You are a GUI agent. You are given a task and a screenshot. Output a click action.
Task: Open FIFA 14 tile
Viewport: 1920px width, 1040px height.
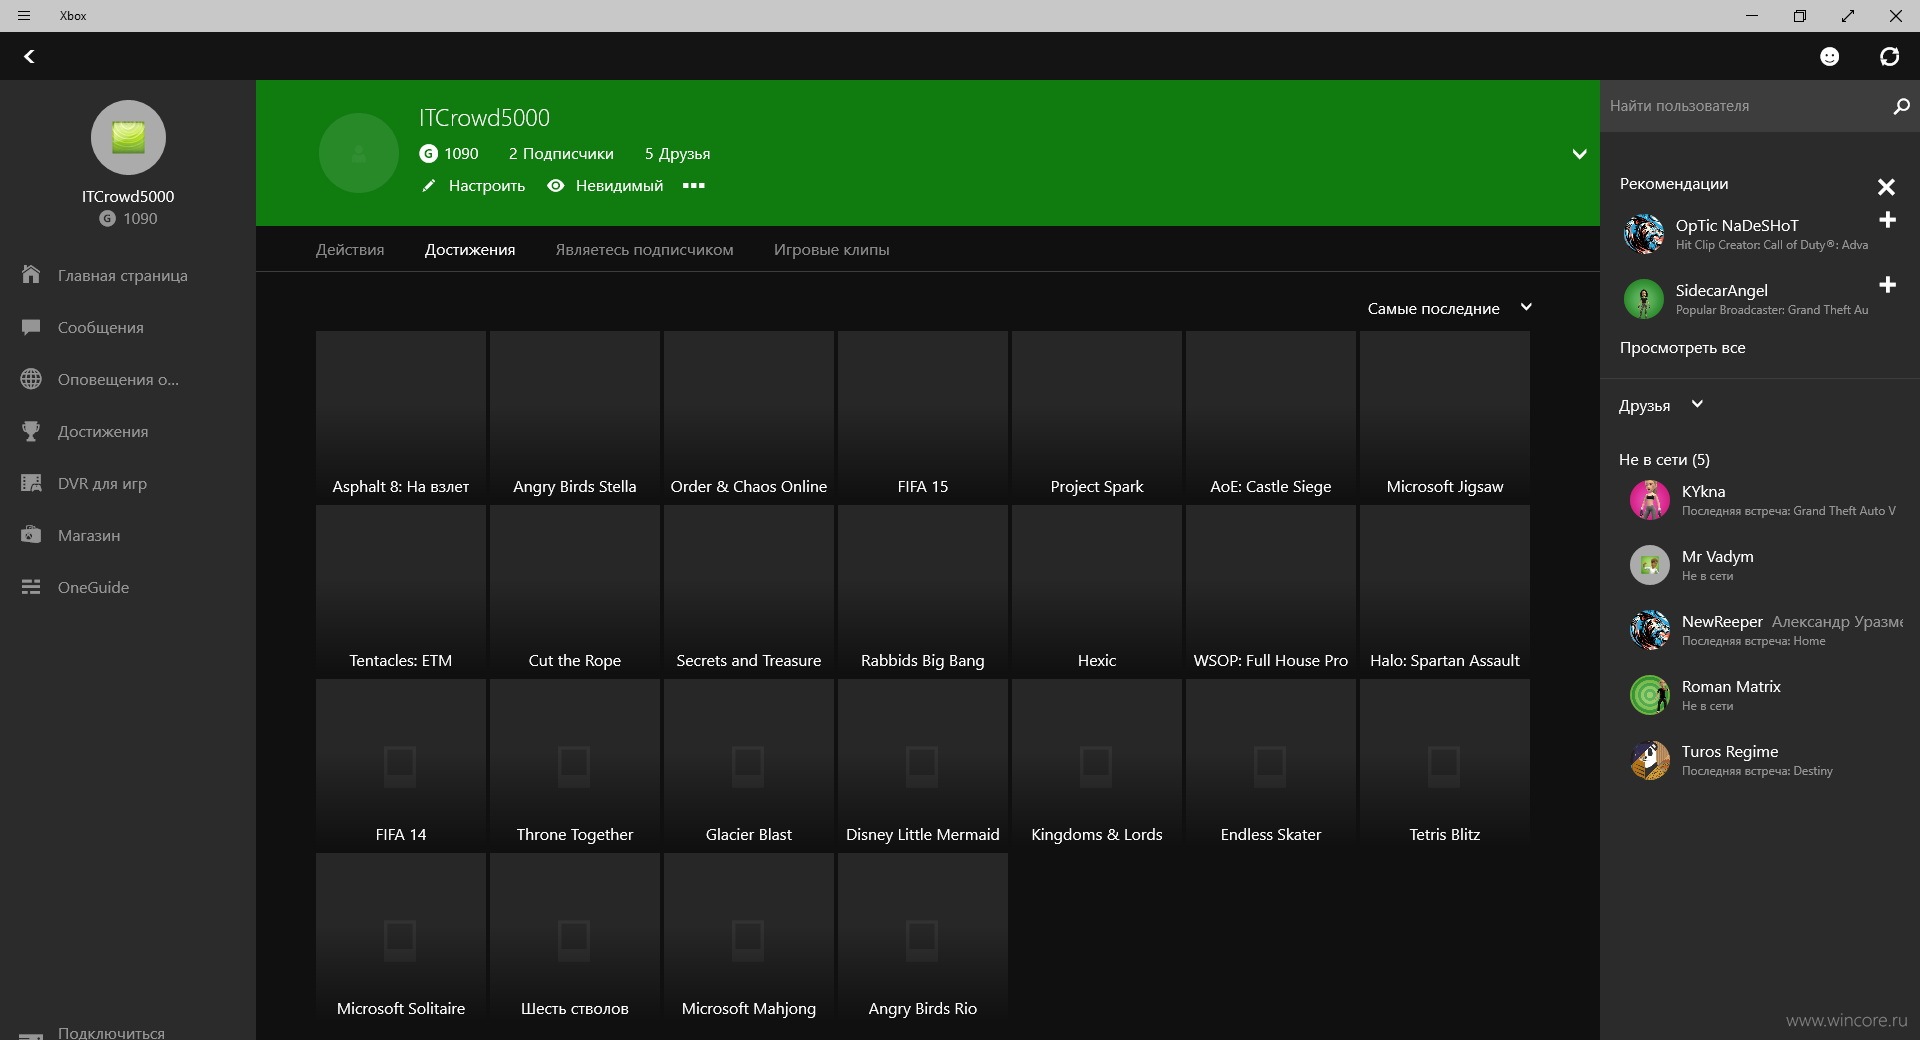coord(401,765)
